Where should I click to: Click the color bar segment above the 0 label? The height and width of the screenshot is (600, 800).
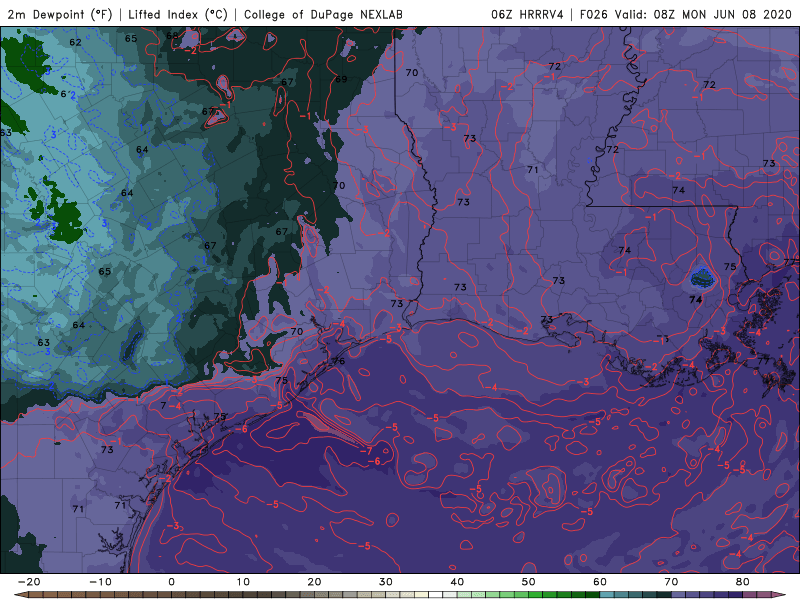179,595
